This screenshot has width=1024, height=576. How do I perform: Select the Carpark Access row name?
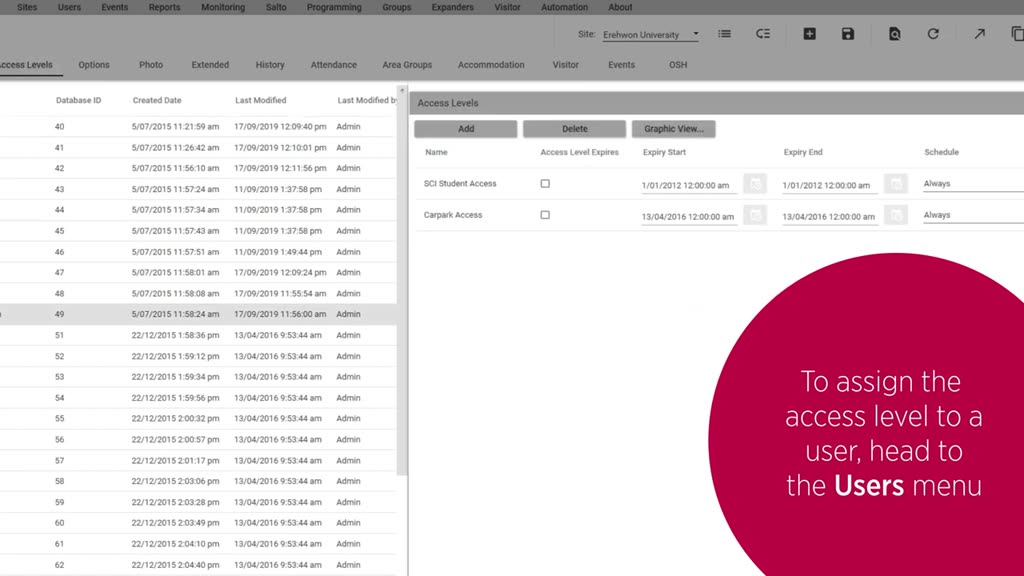coord(453,215)
